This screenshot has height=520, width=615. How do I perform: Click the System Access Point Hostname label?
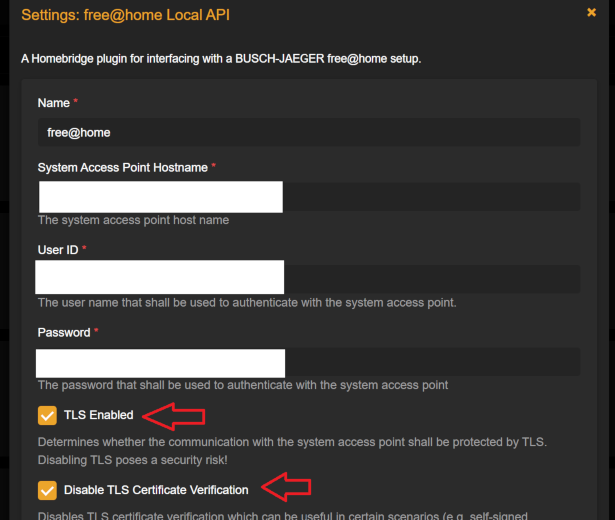[x=123, y=167]
